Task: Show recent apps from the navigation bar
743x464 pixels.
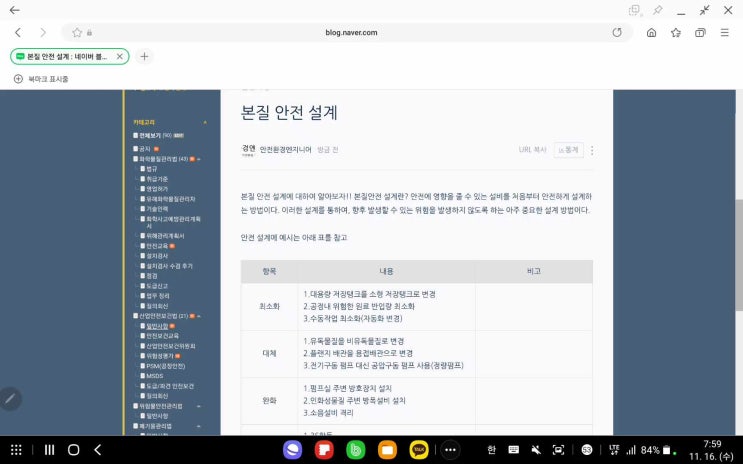Action: (x=49, y=450)
